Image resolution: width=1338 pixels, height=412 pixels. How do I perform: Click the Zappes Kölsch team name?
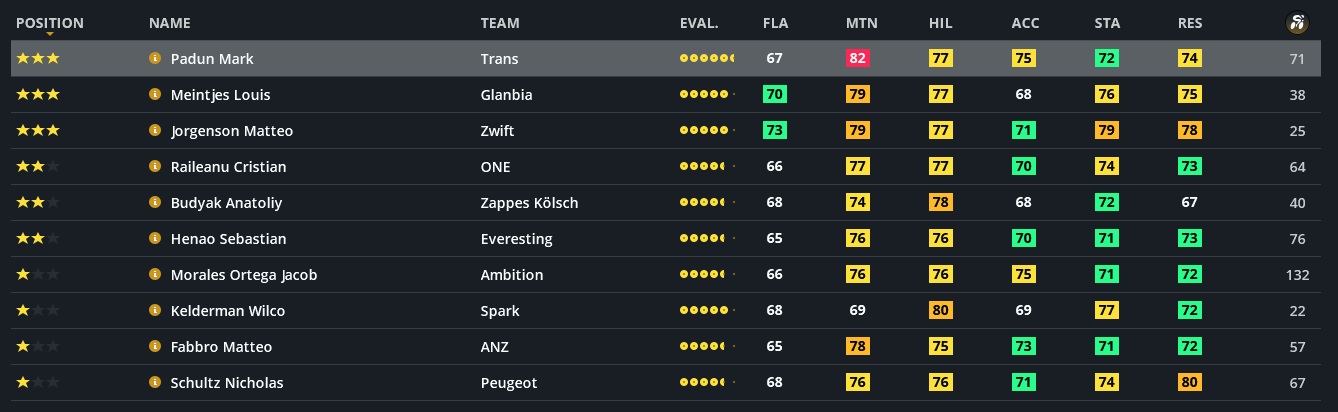(529, 203)
